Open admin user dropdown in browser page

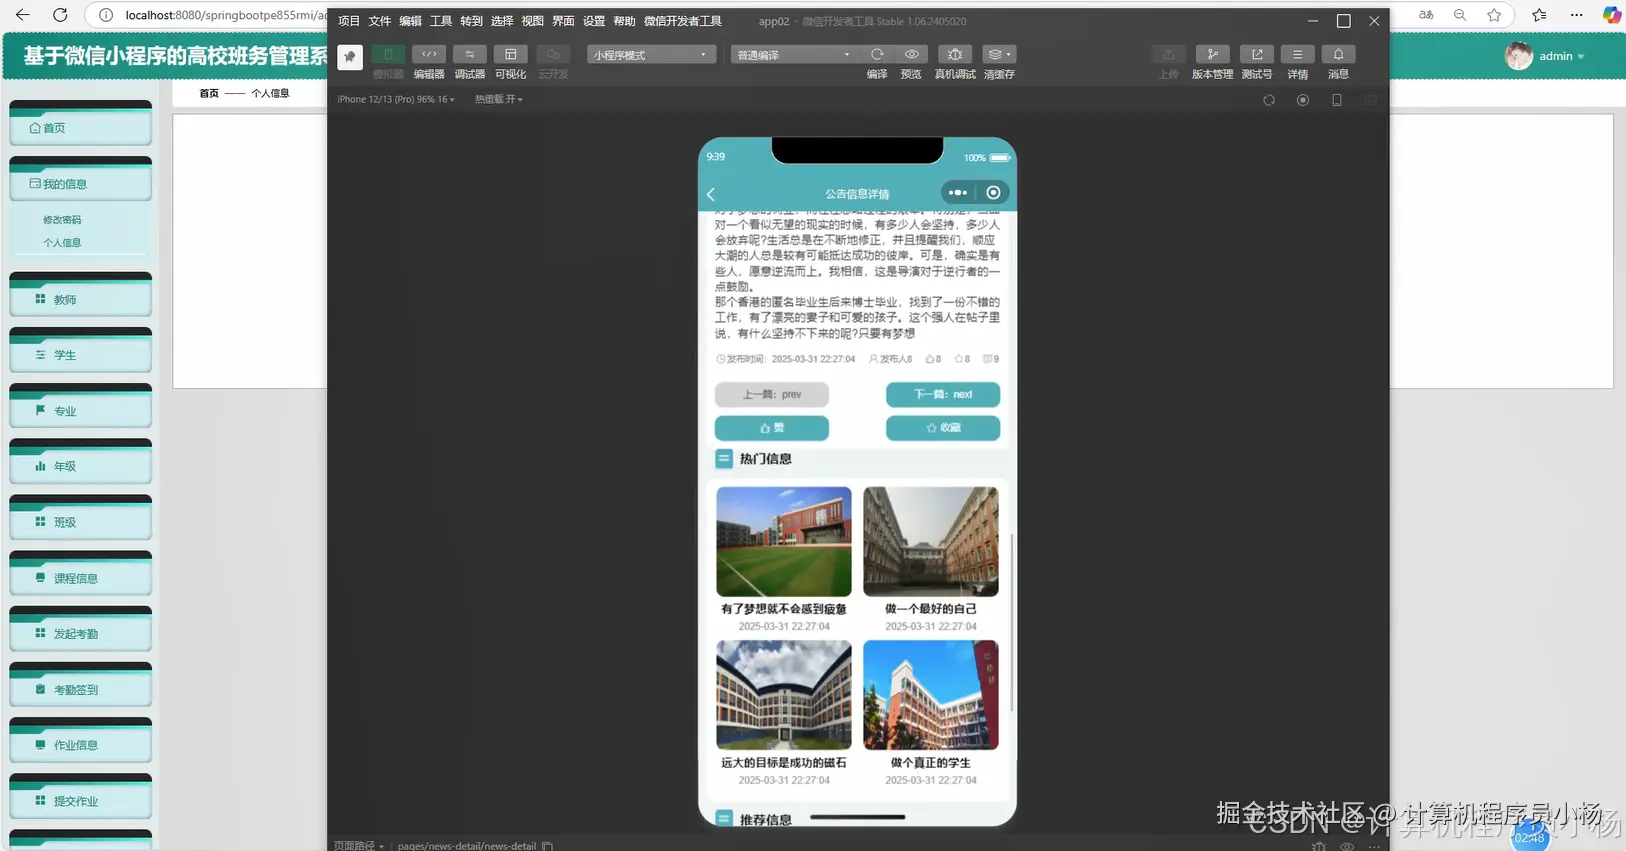(x=1546, y=56)
